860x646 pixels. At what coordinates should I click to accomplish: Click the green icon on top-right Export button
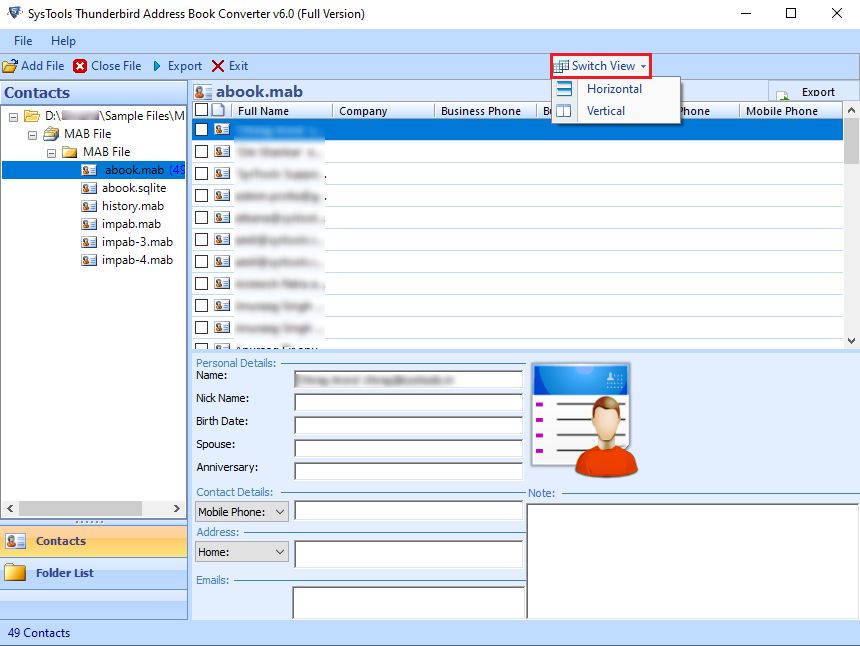783,94
